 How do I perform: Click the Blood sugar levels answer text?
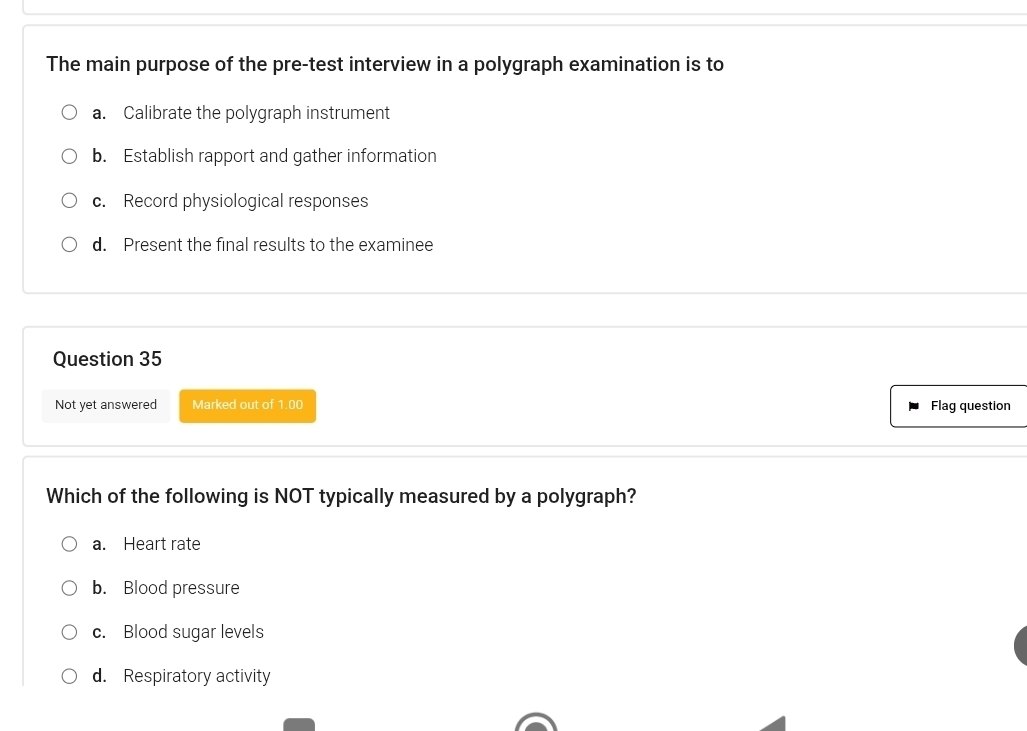(x=193, y=632)
